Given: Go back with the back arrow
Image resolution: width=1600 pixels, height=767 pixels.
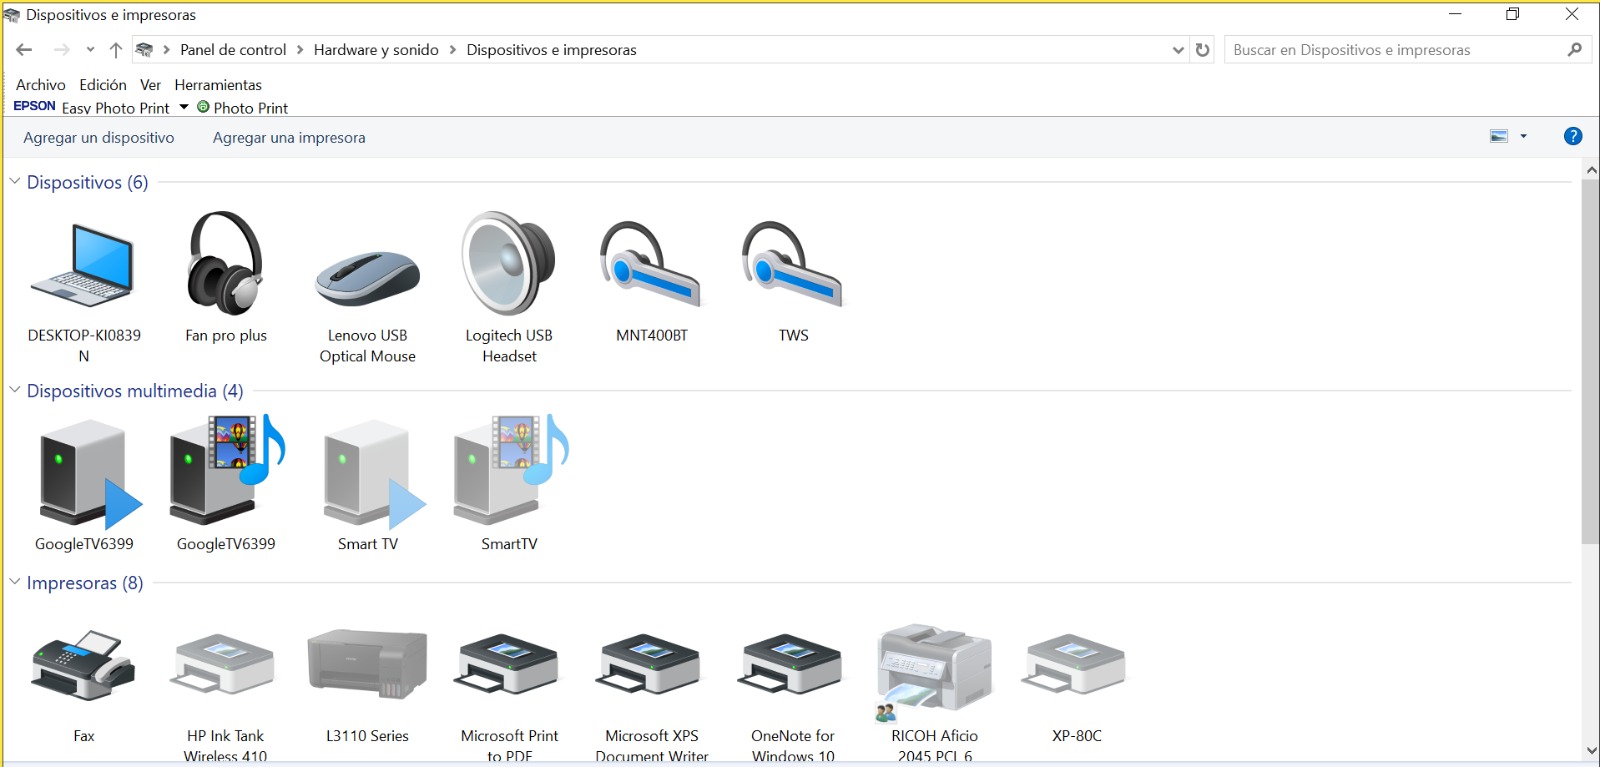Looking at the screenshot, I should [x=24, y=50].
